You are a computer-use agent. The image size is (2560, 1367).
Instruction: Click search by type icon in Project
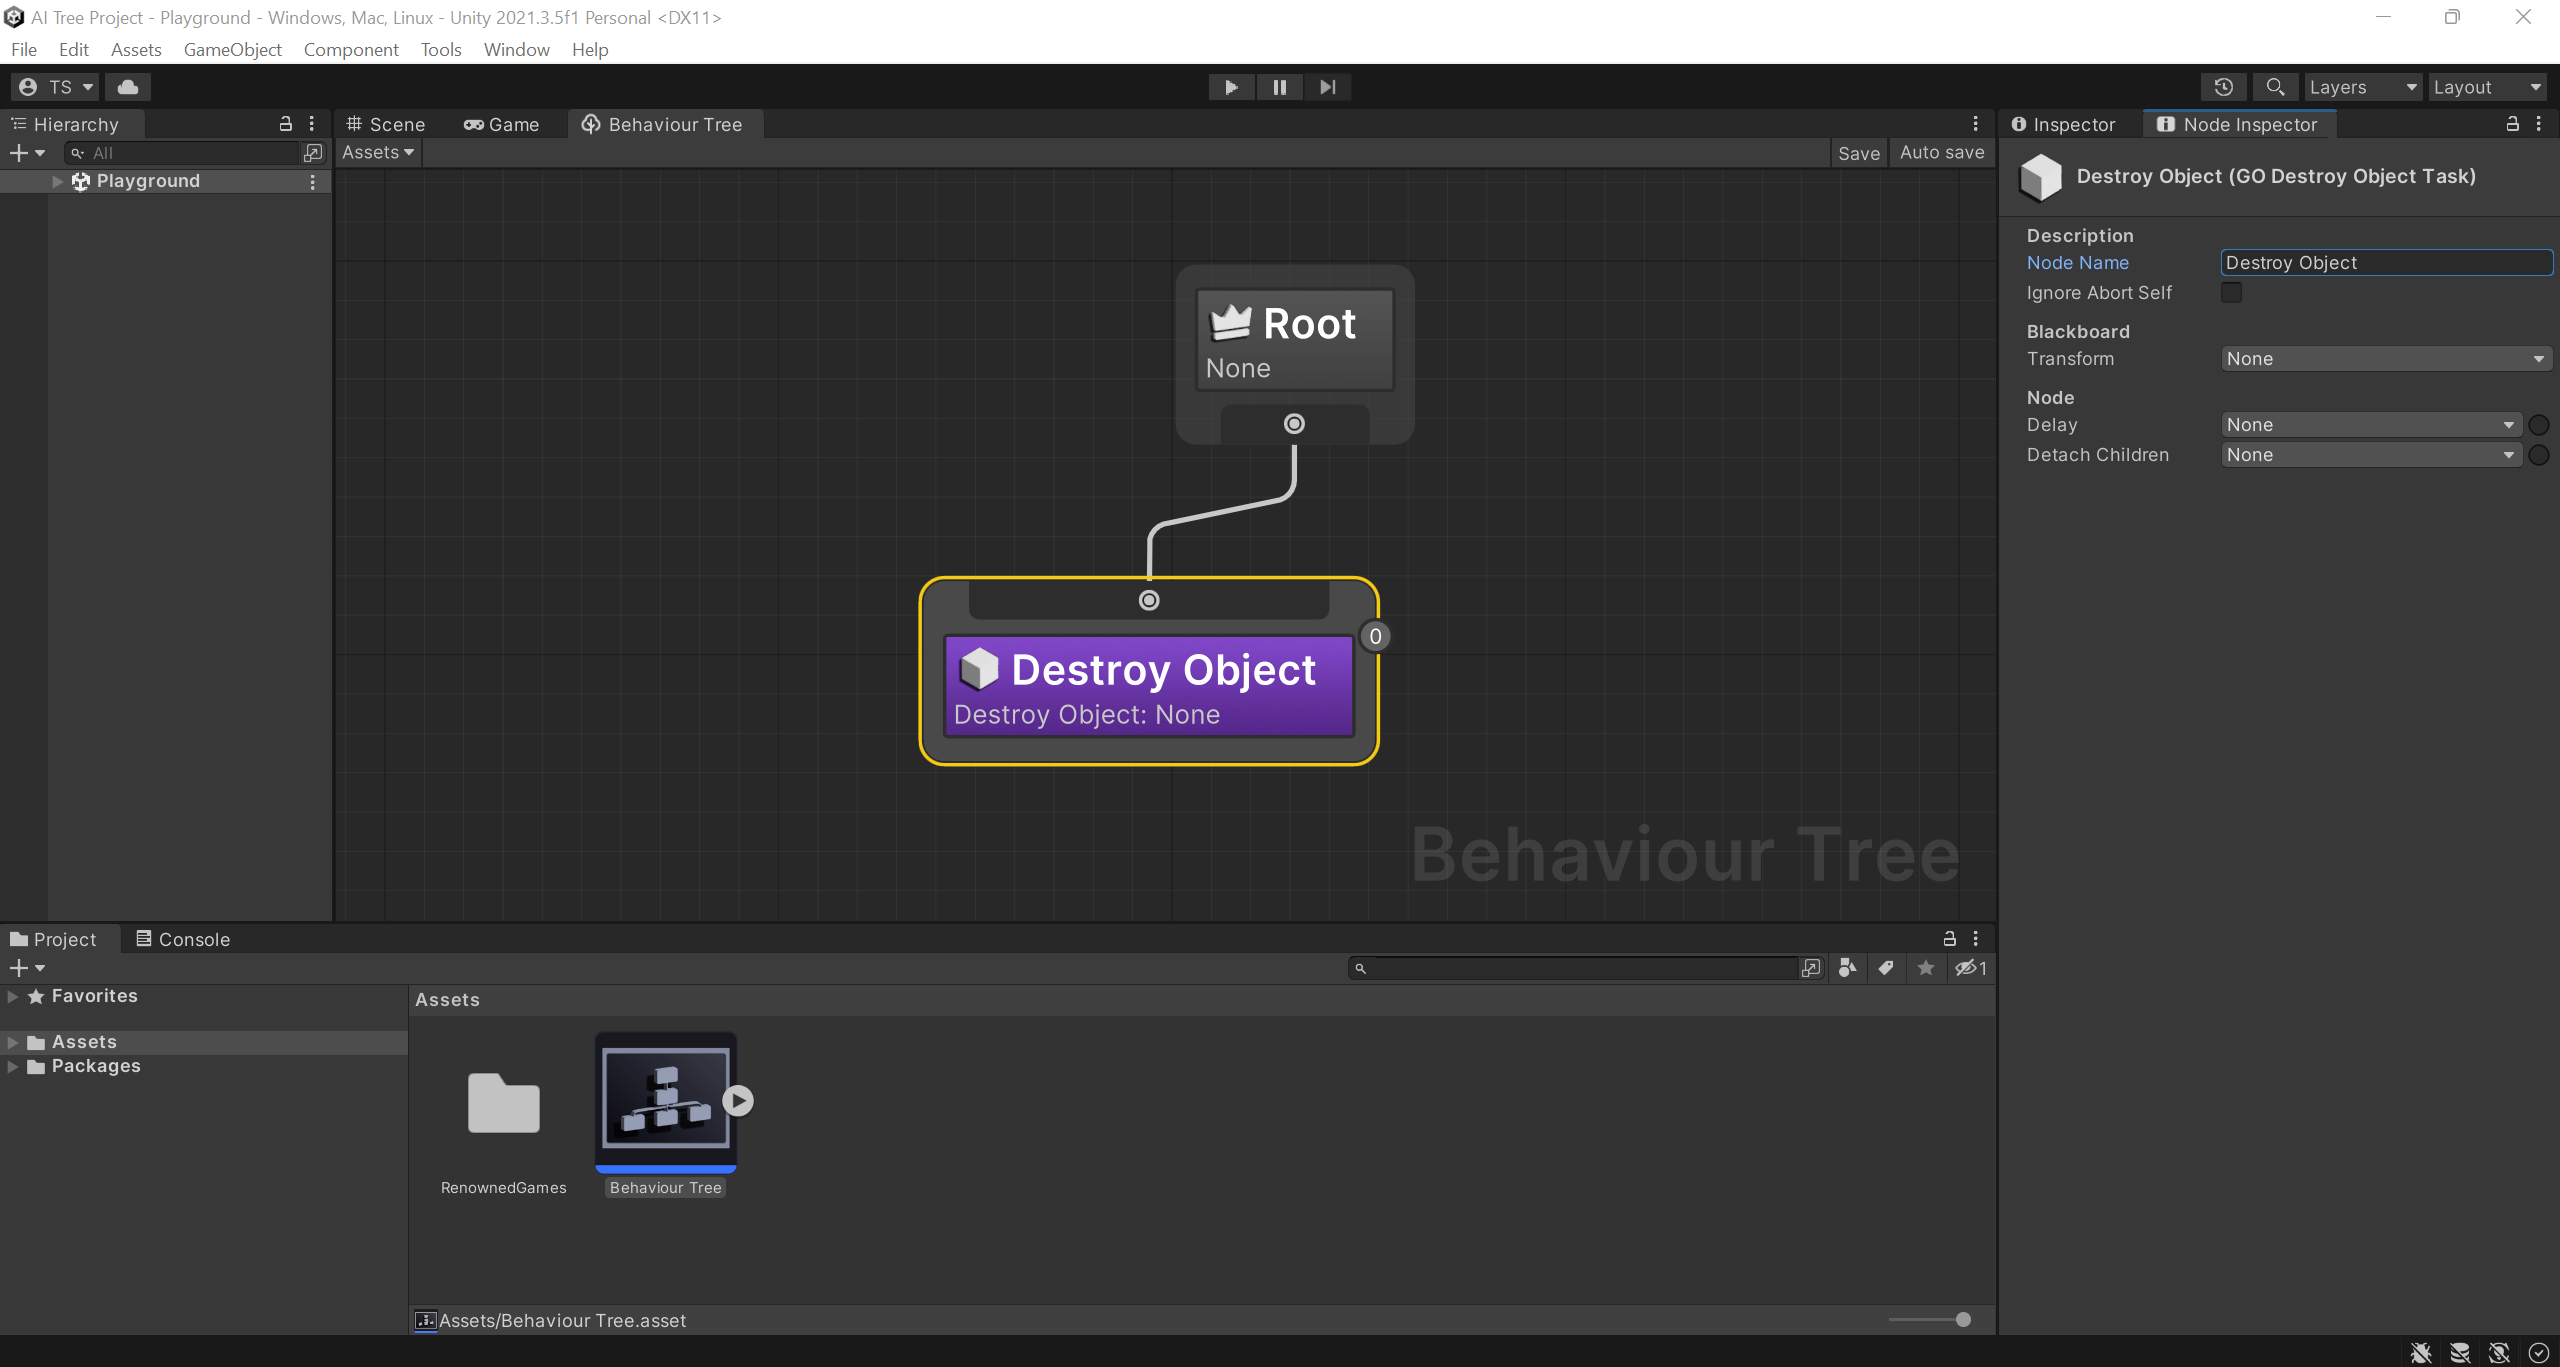[x=1847, y=968]
